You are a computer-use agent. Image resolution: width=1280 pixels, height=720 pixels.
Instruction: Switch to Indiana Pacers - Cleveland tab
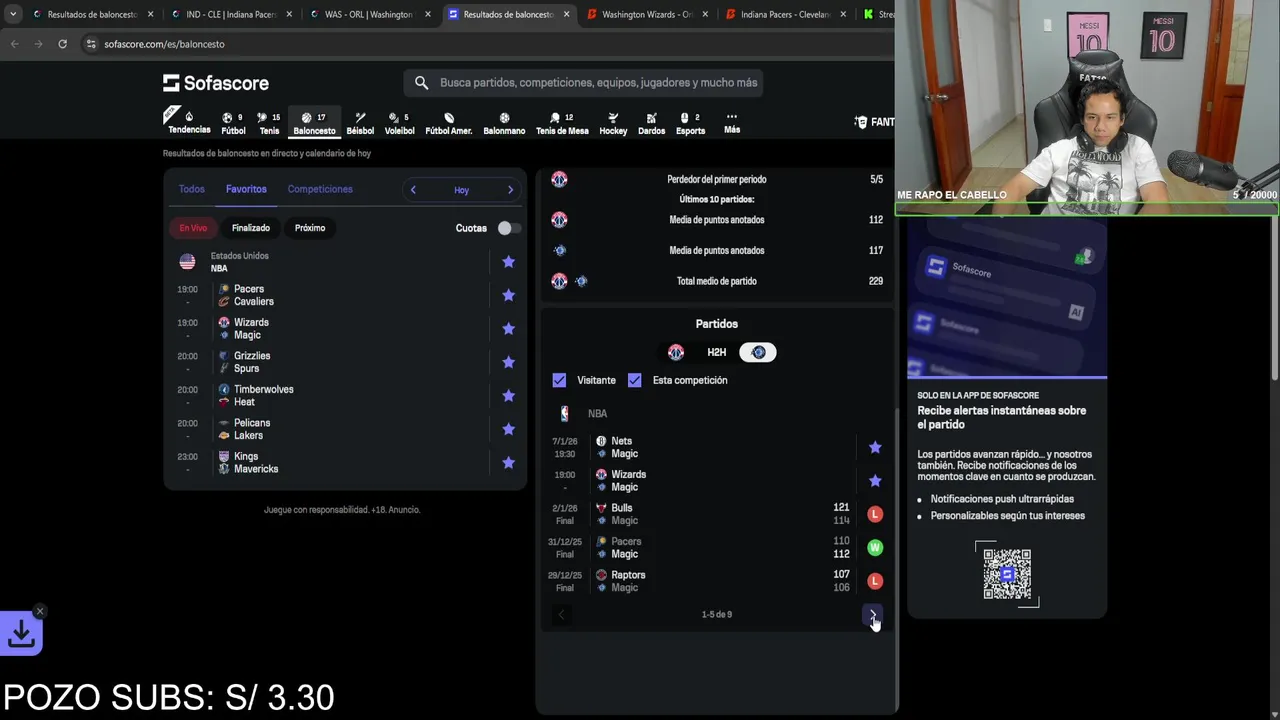pyautogui.click(x=784, y=15)
